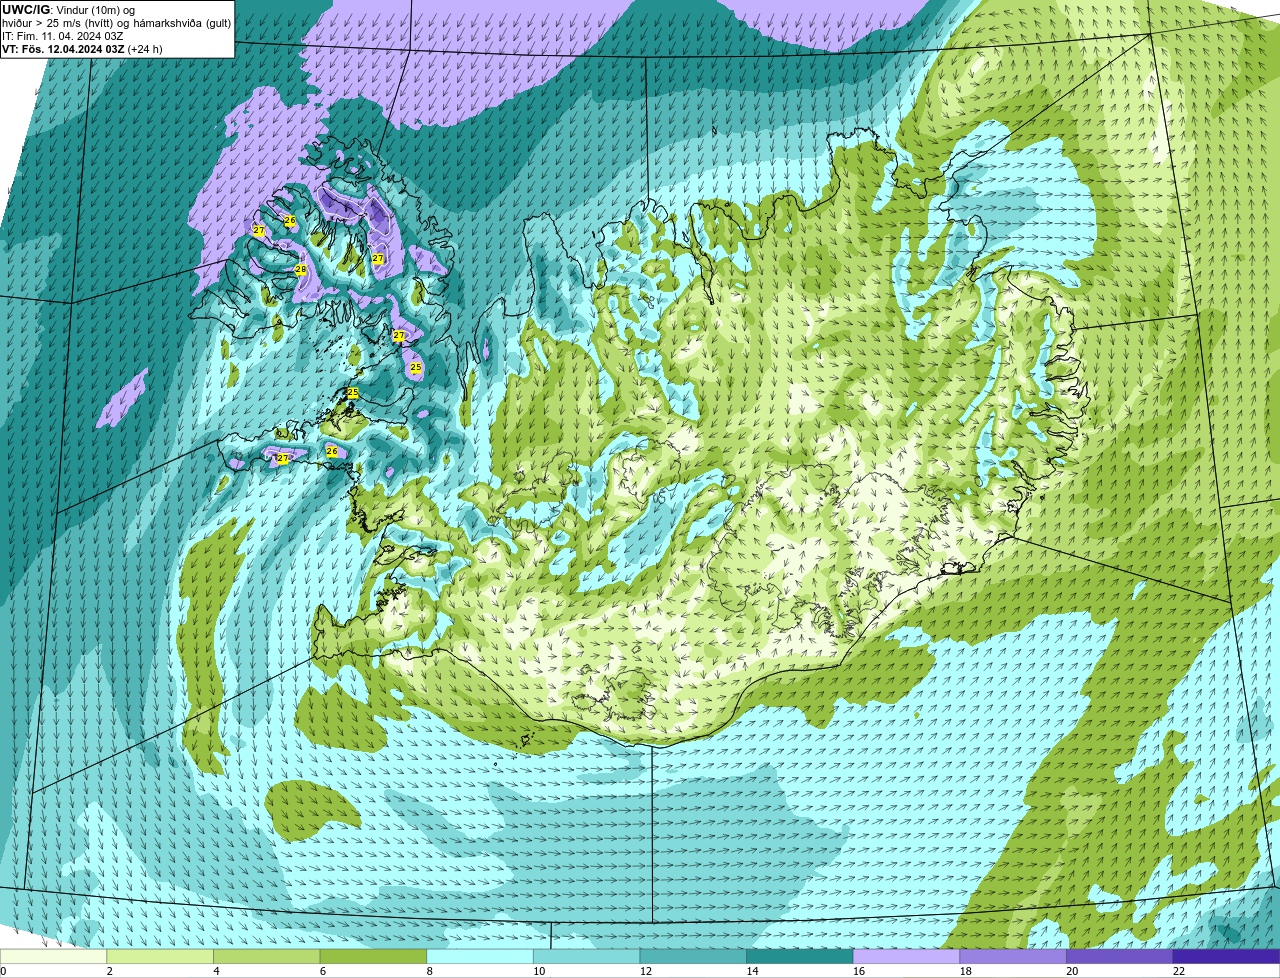Image resolution: width=1280 pixels, height=978 pixels.
Task: Click the scale number '6'
Action: click(x=323, y=971)
